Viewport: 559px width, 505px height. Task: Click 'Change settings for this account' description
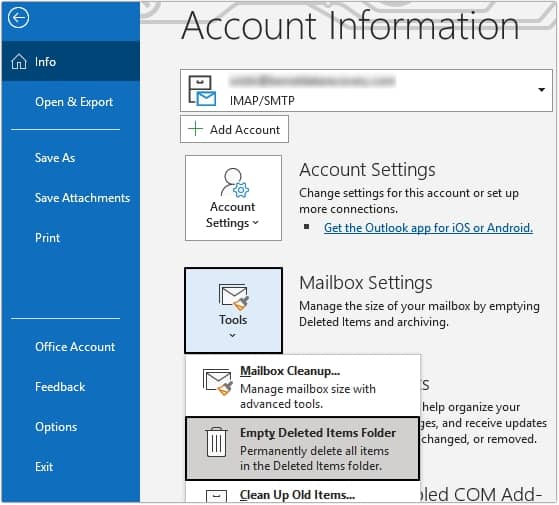409,201
